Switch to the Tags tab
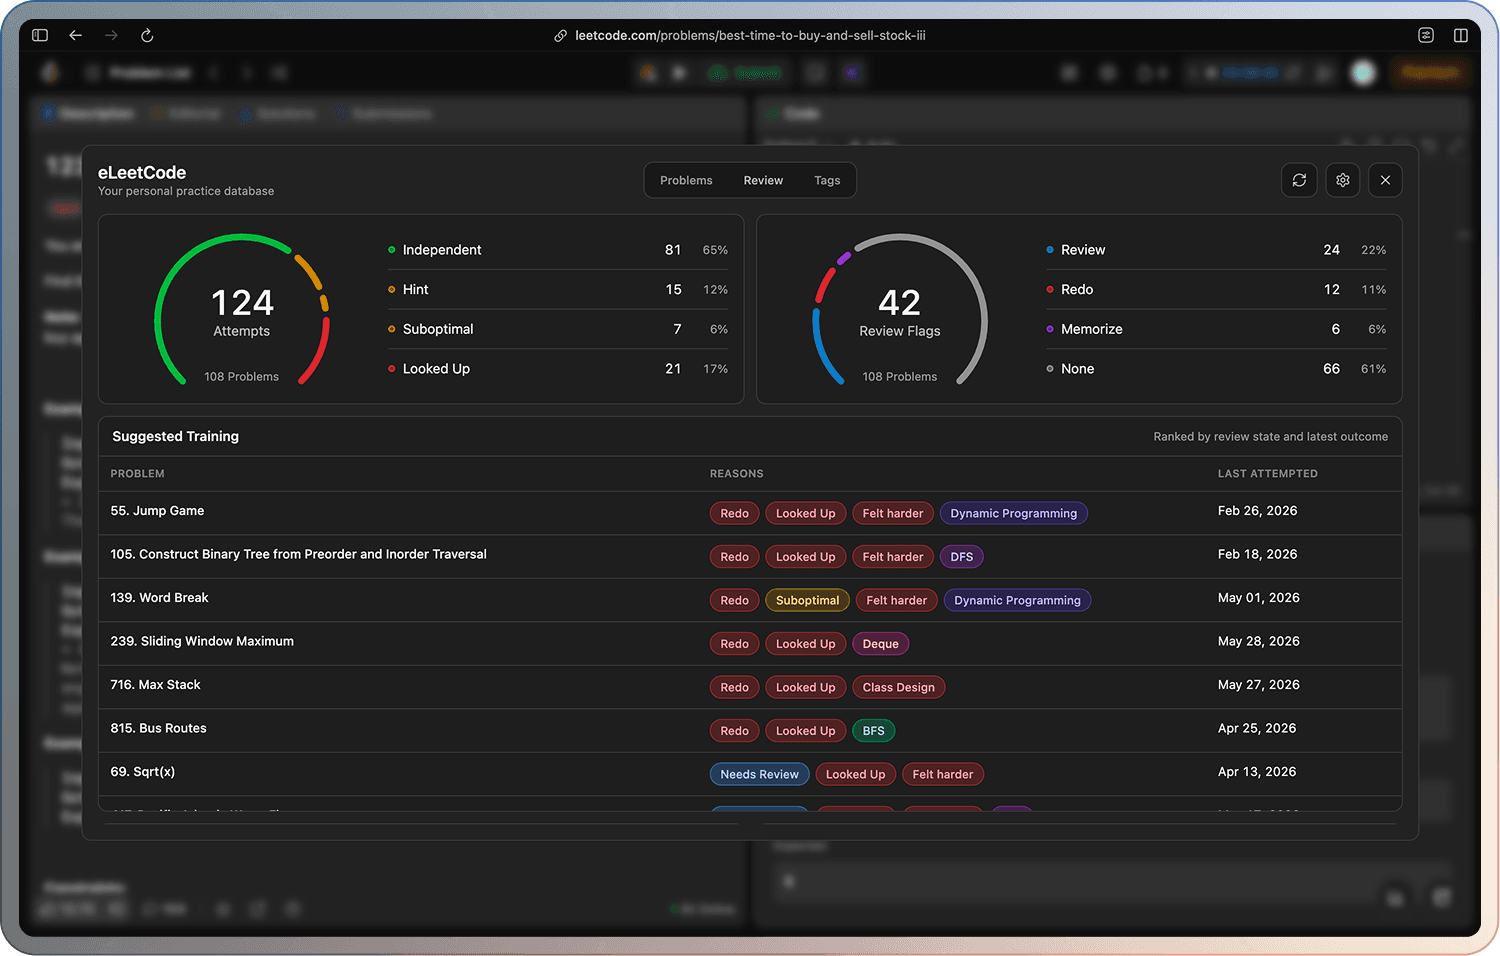This screenshot has height=956, width=1500. point(827,180)
